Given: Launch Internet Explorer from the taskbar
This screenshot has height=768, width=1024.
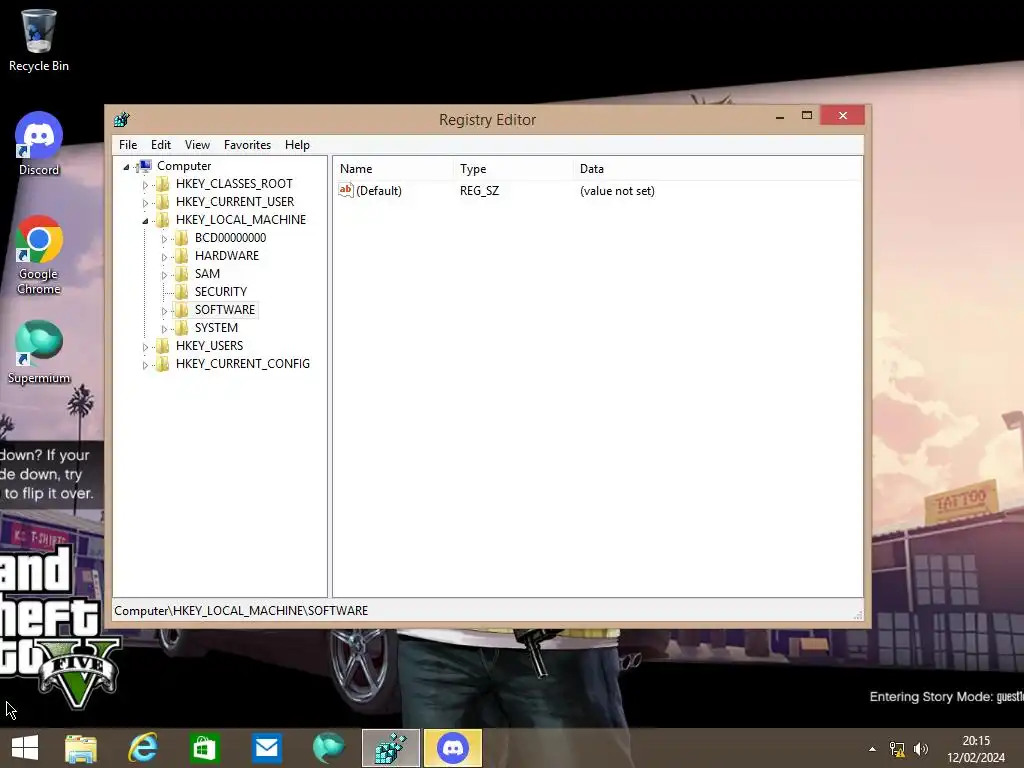Looking at the screenshot, I should 143,748.
